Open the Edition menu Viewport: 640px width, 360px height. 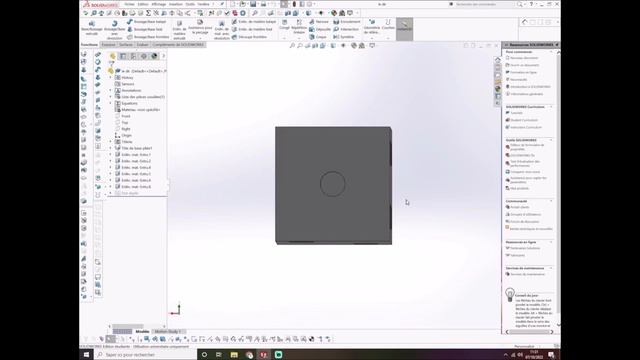[143, 4]
